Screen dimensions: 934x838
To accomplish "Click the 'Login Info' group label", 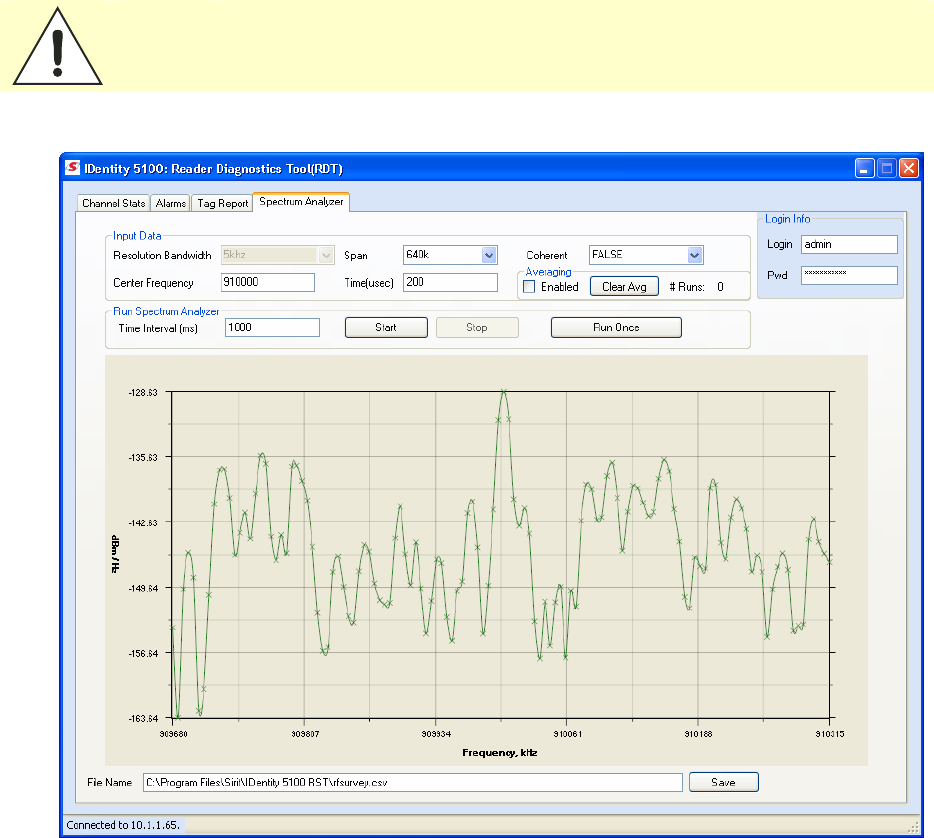I will click(x=787, y=219).
